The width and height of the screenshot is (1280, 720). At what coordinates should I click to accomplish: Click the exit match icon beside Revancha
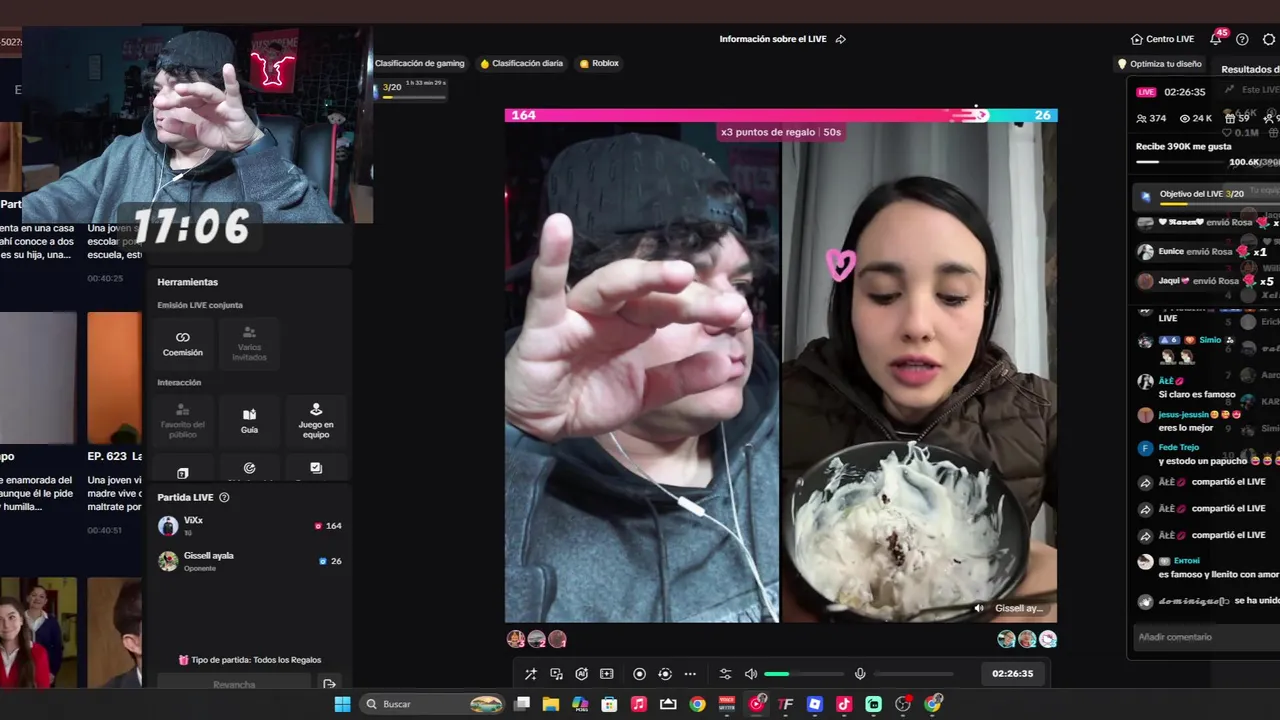329,684
